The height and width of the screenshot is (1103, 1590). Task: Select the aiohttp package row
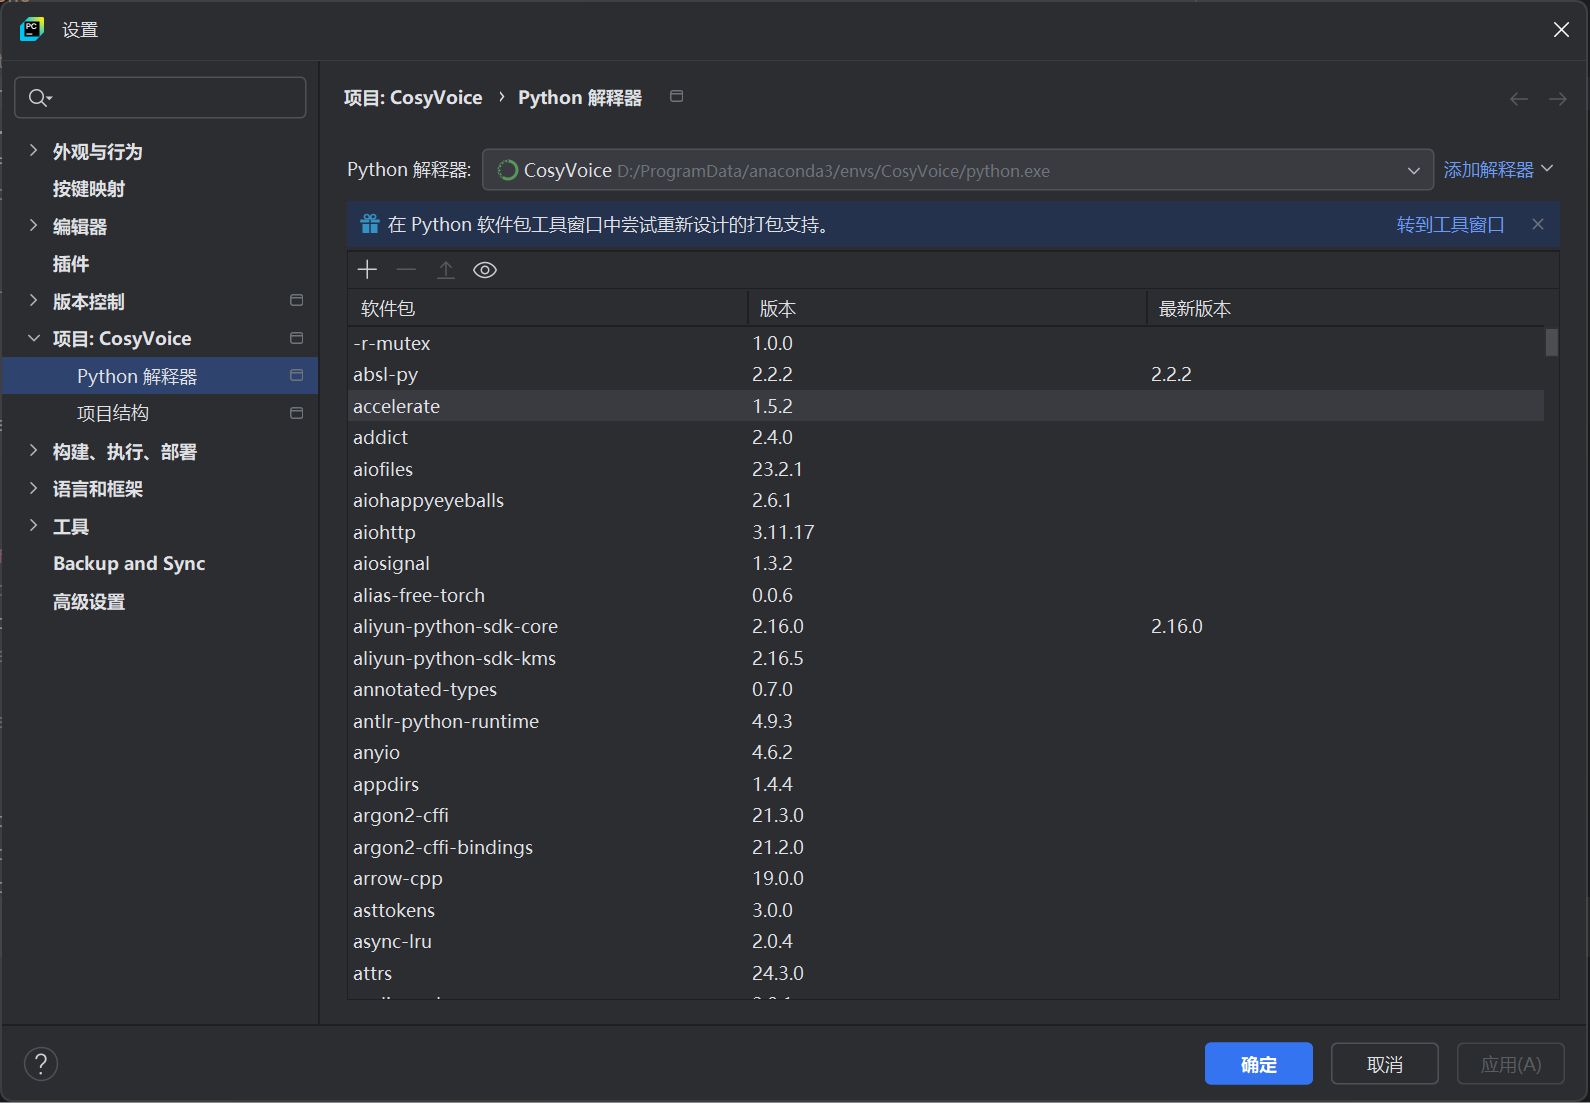946,532
